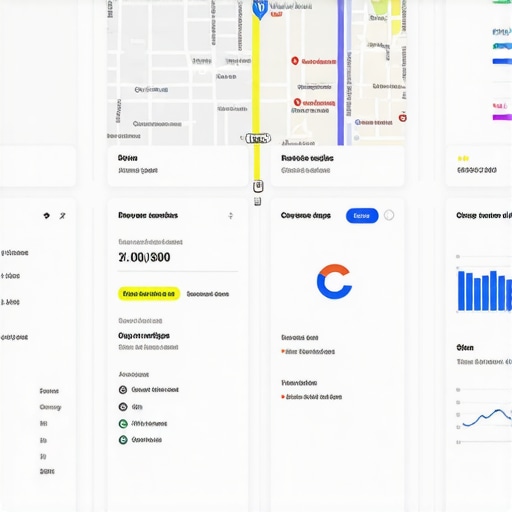Switch to the plain tab beside yellow pill

click(x=208, y=294)
